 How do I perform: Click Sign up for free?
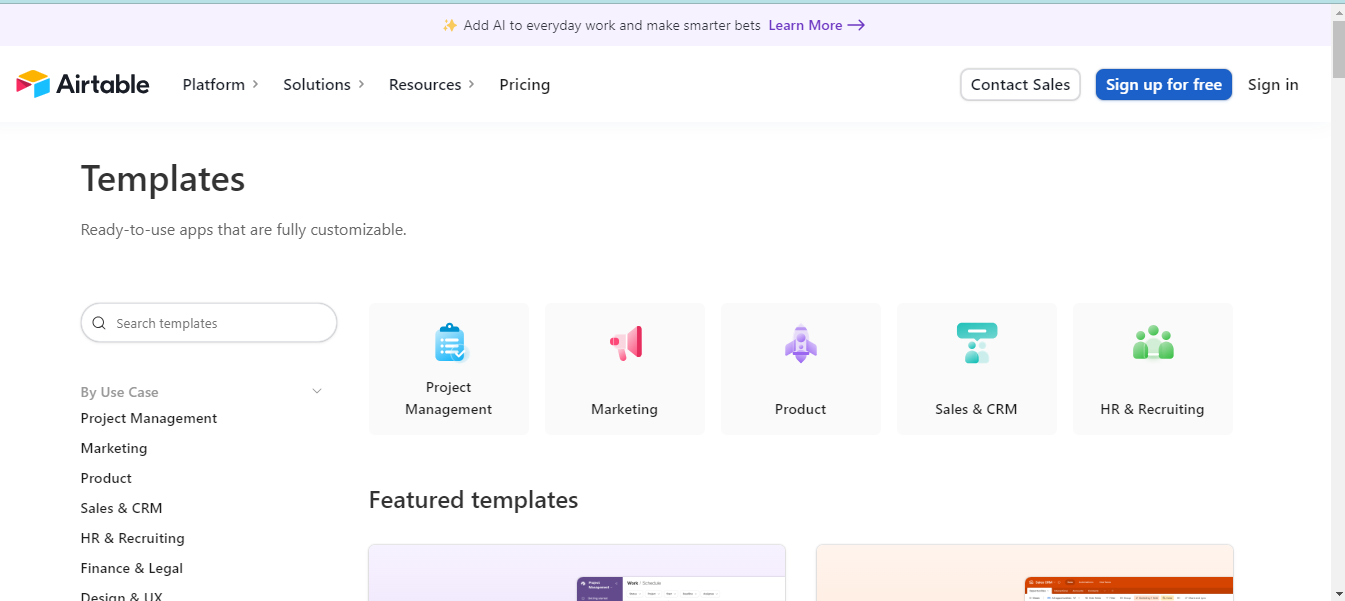click(1163, 84)
